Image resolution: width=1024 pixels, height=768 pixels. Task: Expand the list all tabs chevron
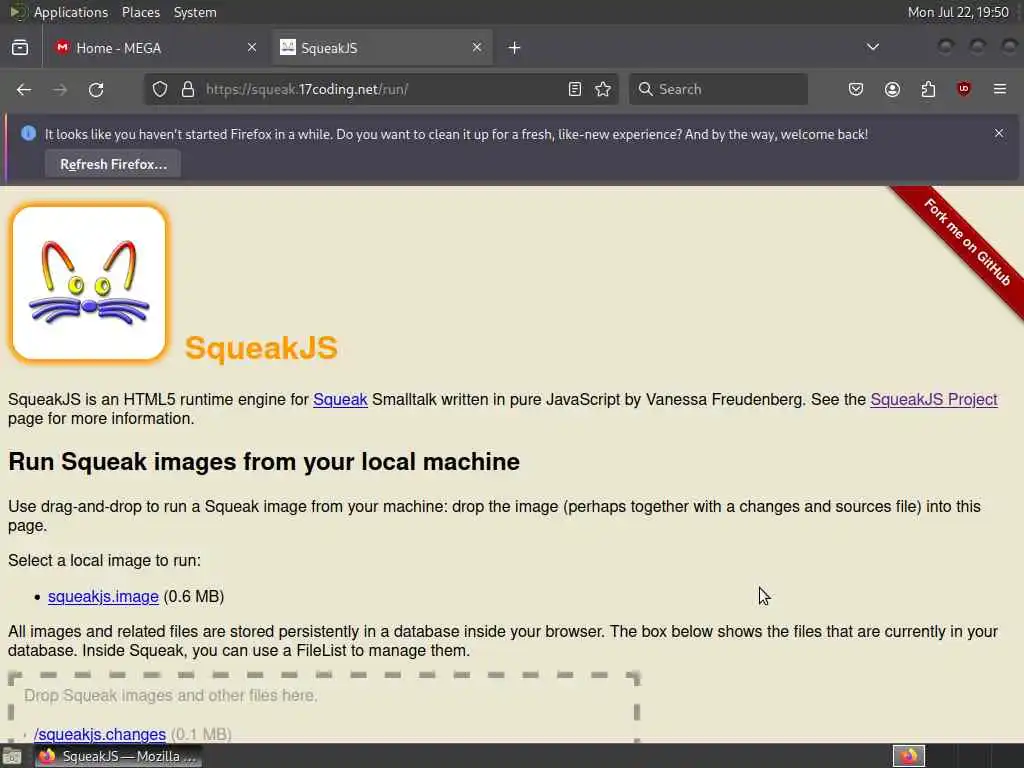[x=872, y=47]
